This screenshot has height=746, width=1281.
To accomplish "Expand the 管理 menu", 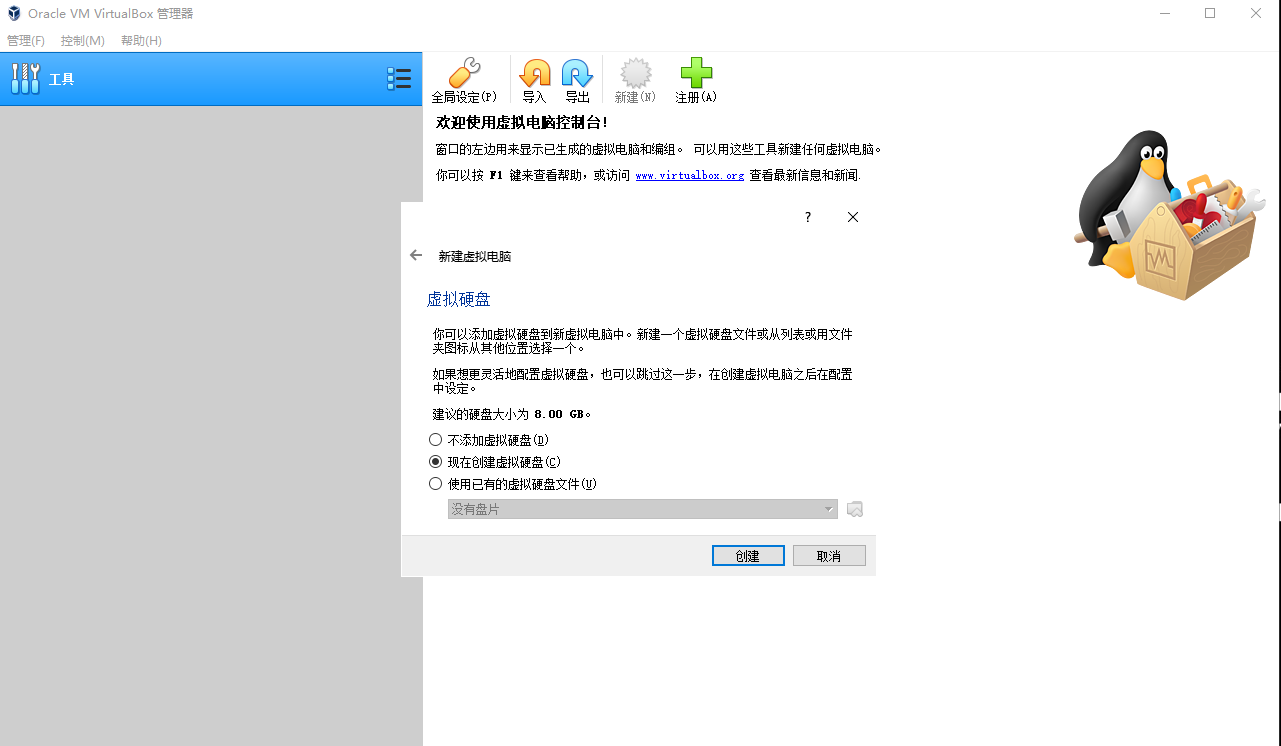I will coord(25,41).
